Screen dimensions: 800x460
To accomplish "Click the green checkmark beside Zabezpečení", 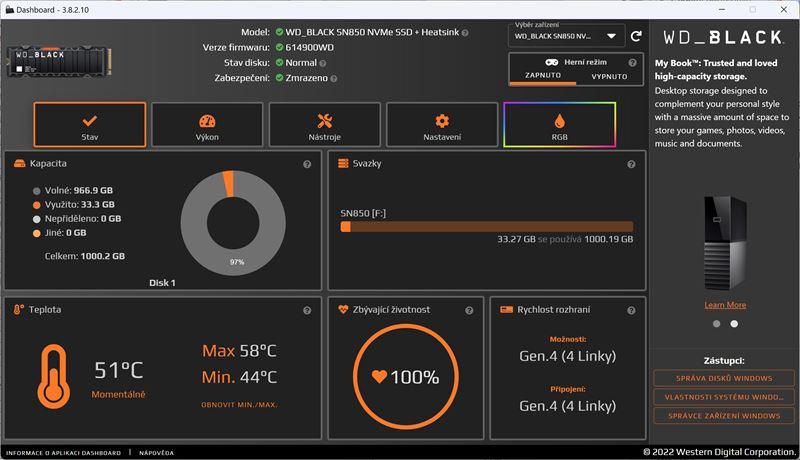I will point(279,78).
